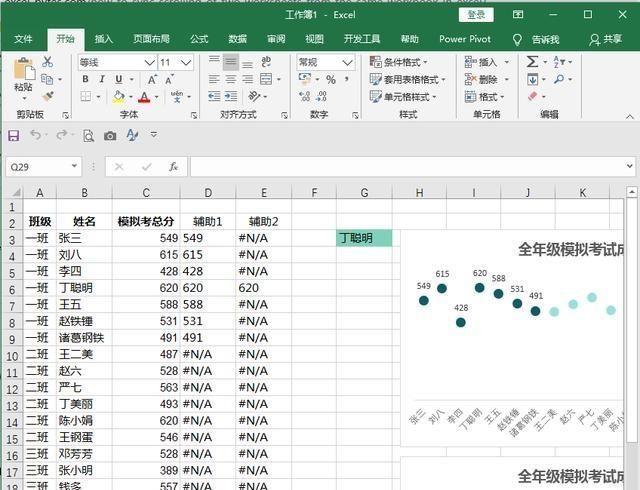640x490 pixels.
Task: Open the 文件 menu tab
Action: click(23, 39)
